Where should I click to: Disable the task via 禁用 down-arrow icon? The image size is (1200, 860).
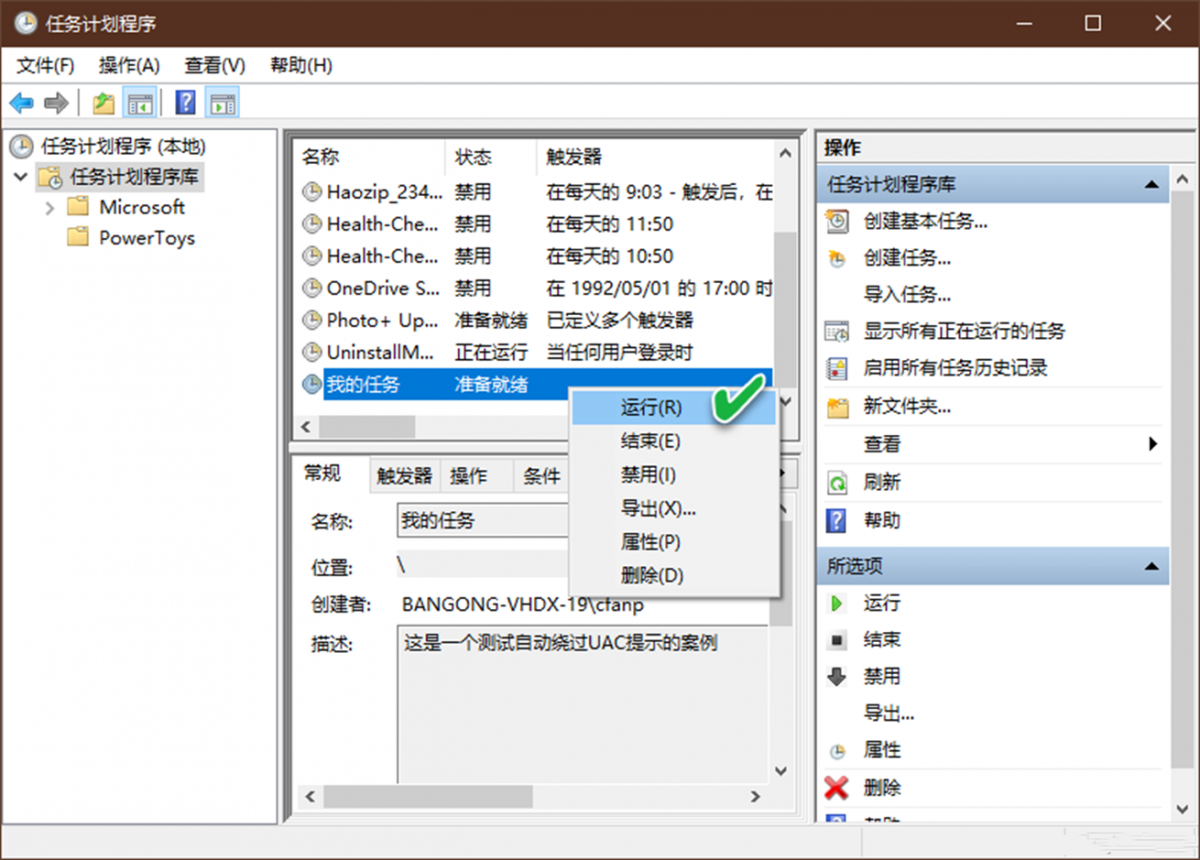(837, 676)
